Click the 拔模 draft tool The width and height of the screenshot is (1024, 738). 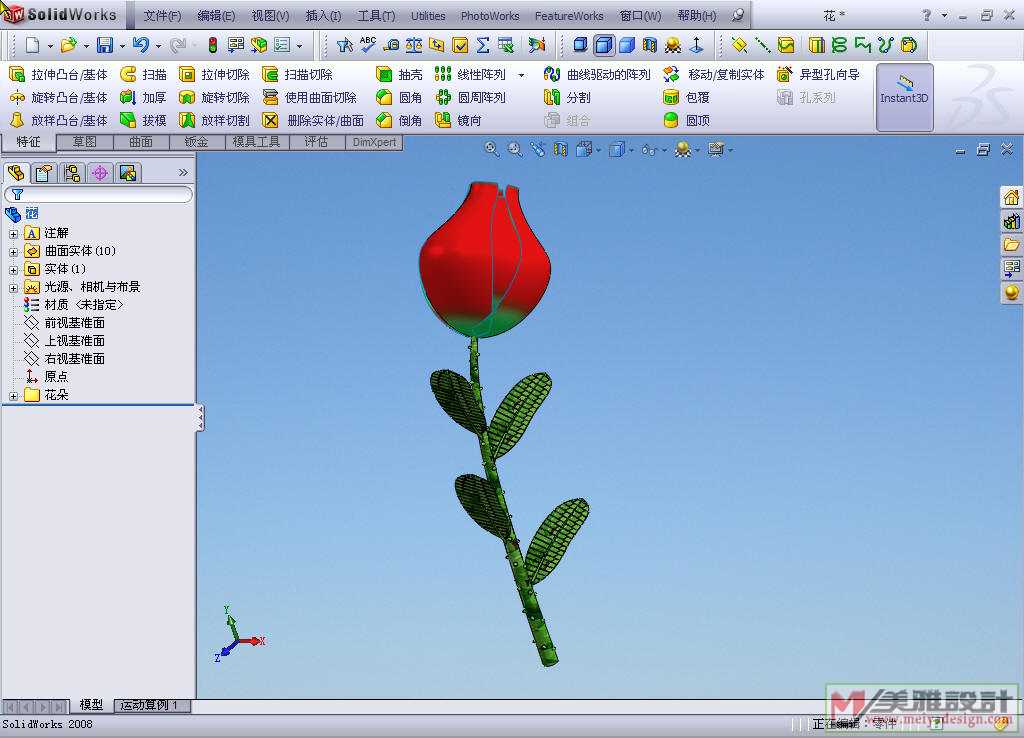click(144, 120)
